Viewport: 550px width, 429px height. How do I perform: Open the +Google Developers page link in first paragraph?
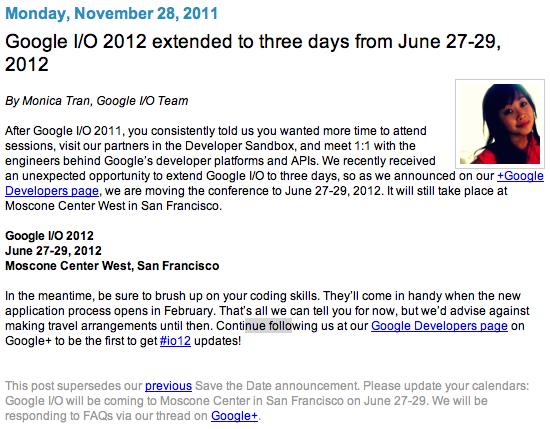coord(520,176)
